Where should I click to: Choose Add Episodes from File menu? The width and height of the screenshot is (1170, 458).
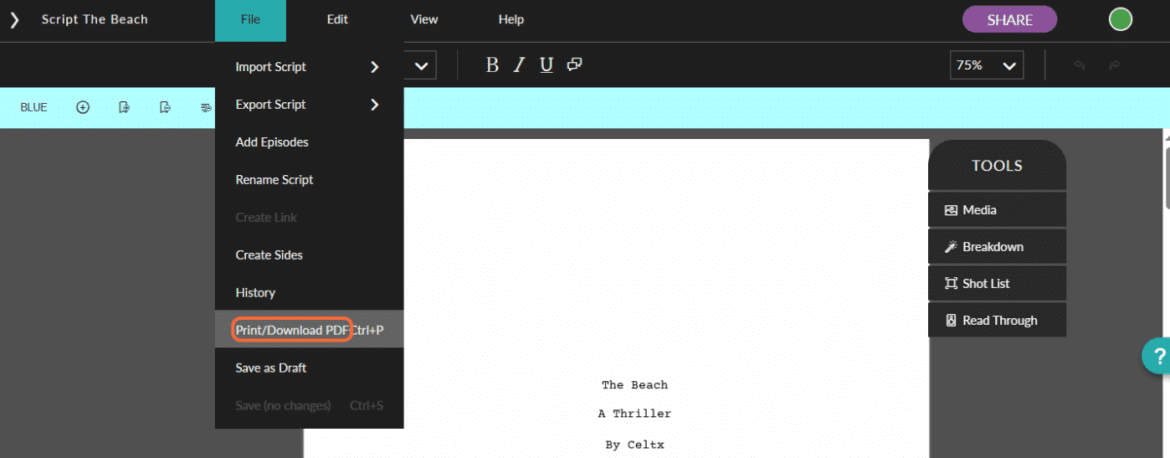pyautogui.click(x=309, y=142)
